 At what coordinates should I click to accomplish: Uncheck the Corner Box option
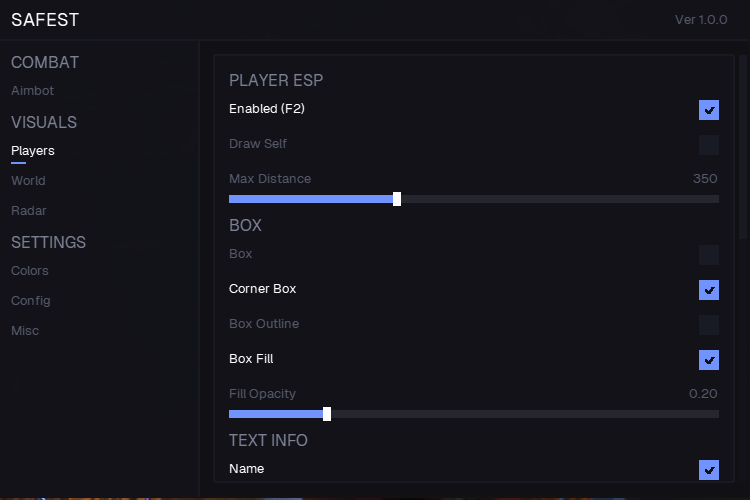coord(709,290)
